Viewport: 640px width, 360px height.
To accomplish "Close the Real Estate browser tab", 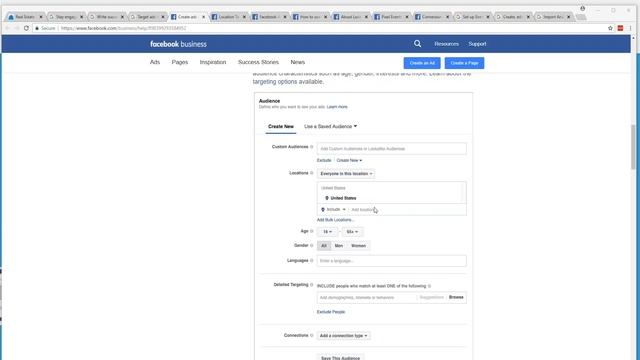I will tap(41, 17).
